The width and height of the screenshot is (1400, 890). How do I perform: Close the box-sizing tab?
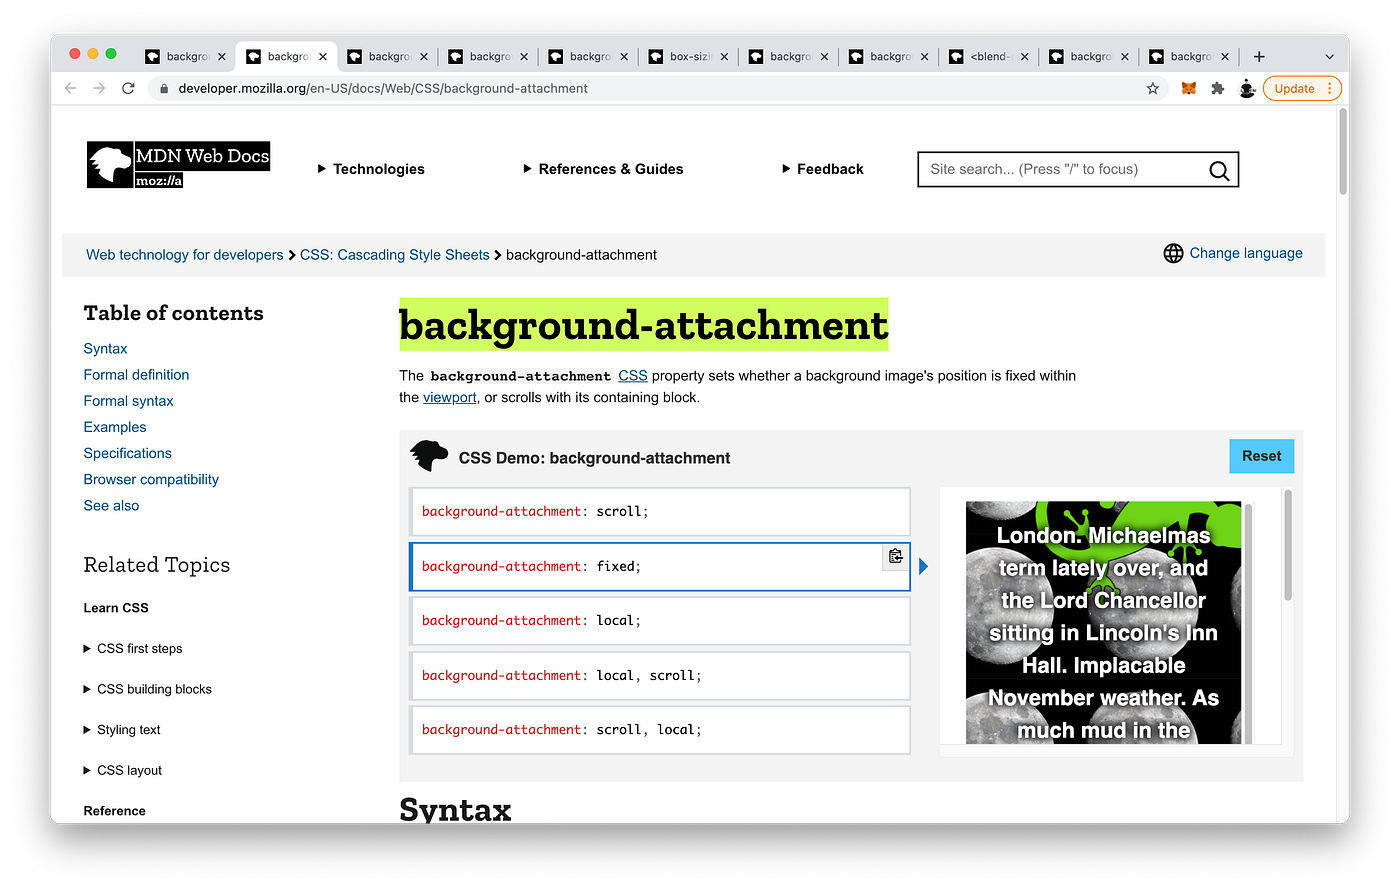[724, 57]
